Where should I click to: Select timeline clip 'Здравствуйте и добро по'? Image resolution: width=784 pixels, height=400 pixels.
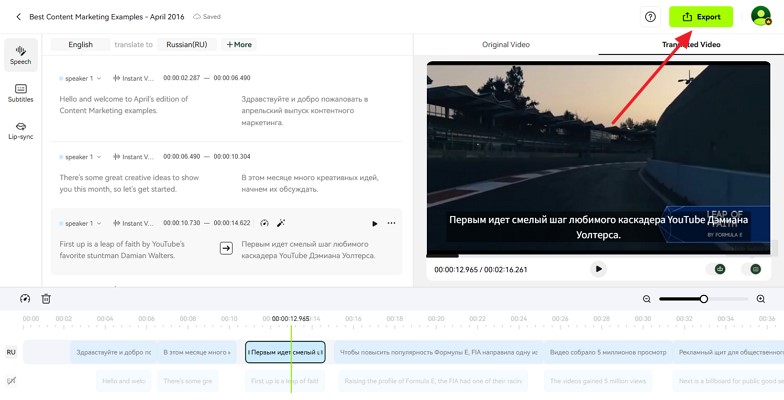point(113,352)
